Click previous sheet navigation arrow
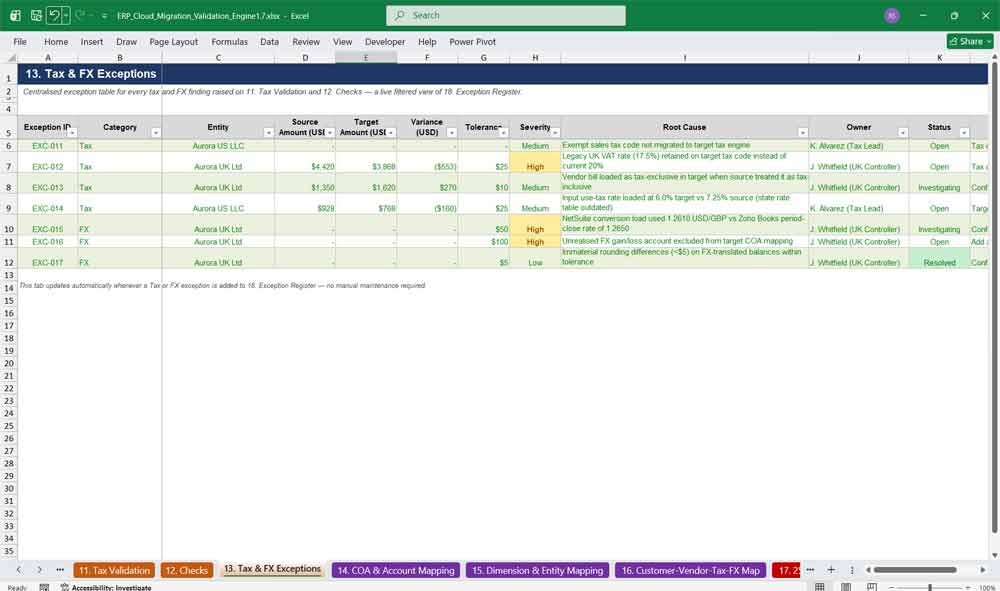Screen dimensions: 1000x591 [x=19, y=569]
